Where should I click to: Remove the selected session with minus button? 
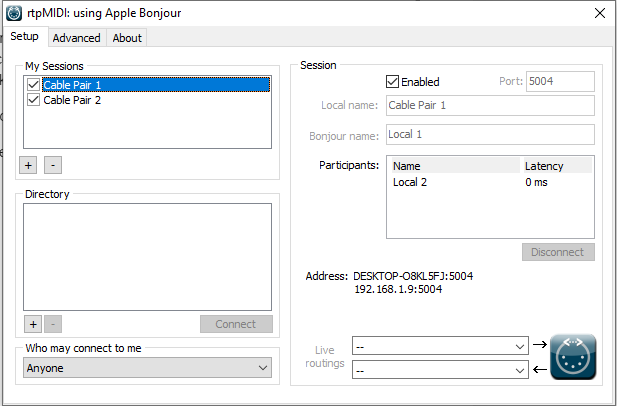pos(53,165)
